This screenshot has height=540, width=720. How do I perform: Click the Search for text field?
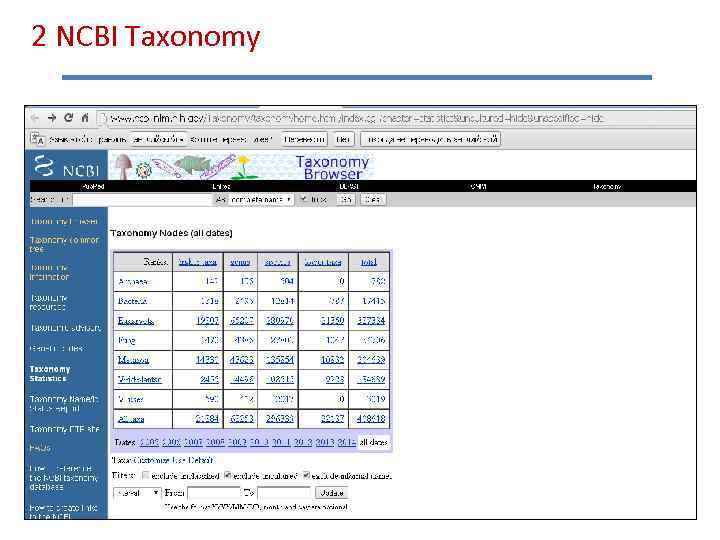tap(142, 200)
